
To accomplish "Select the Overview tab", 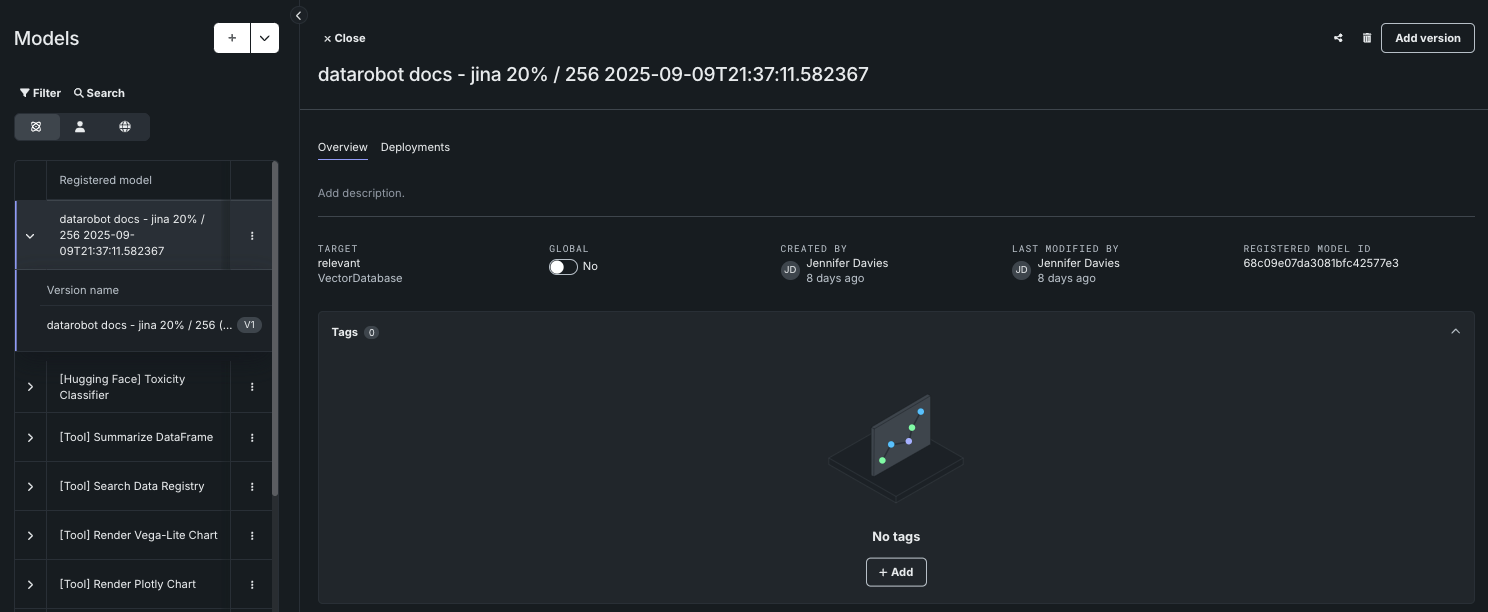I will (x=343, y=147).
